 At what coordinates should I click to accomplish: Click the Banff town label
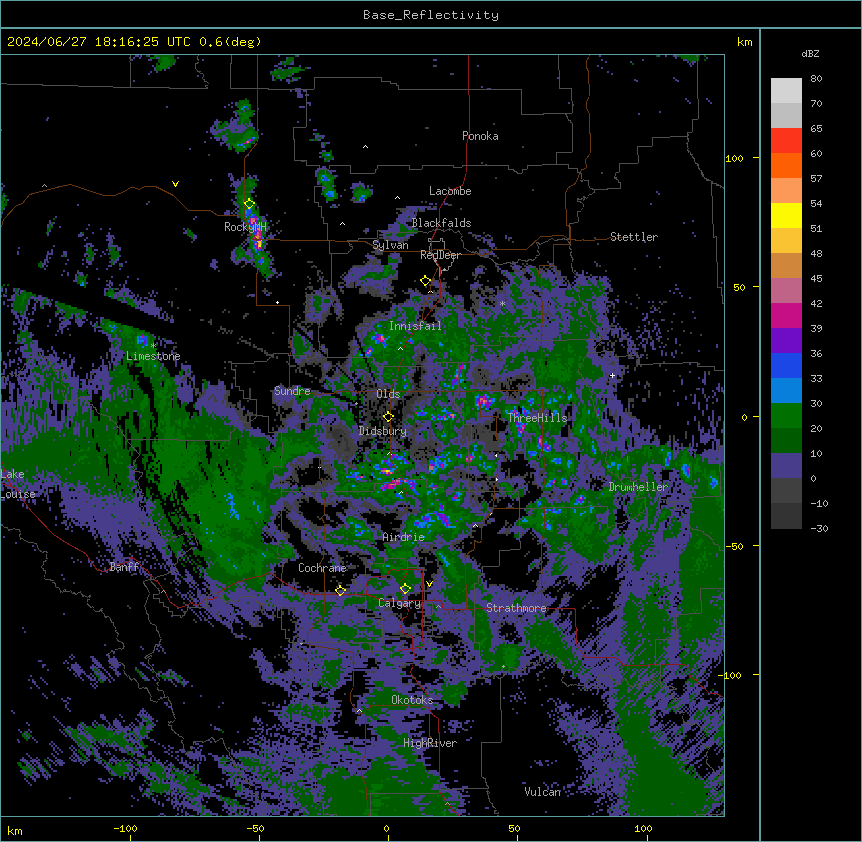click(124, 567)
